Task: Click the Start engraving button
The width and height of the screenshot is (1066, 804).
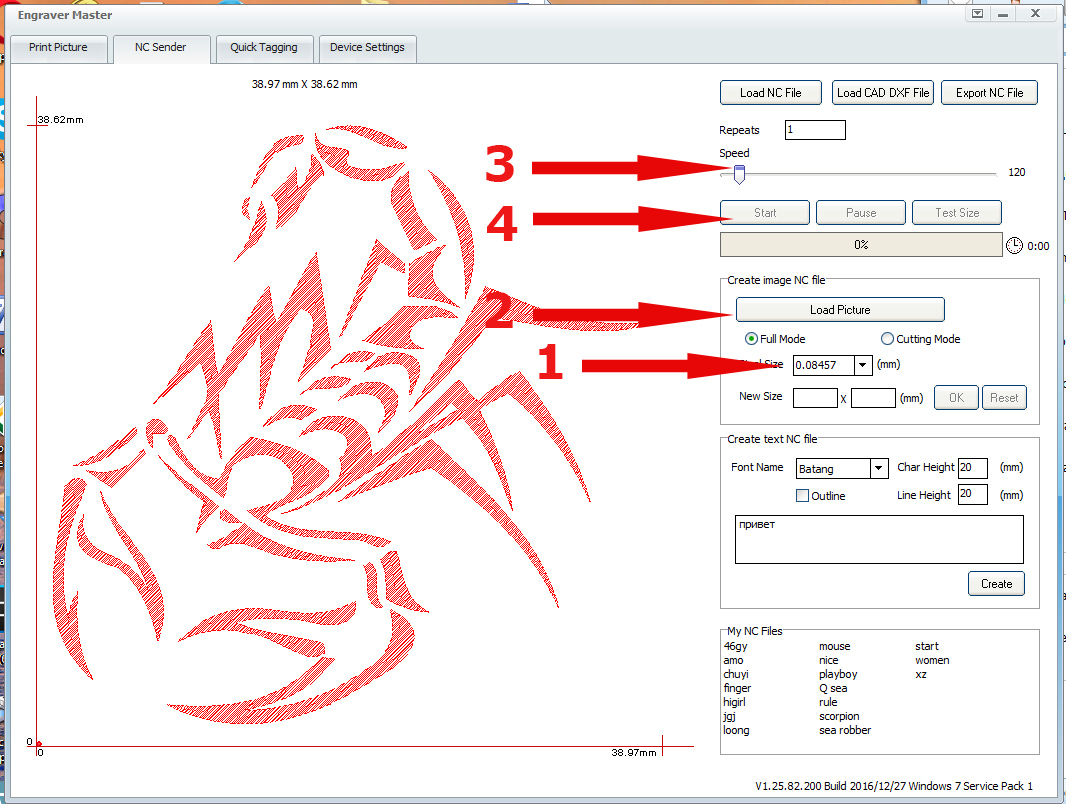Action: coord(765,213)
